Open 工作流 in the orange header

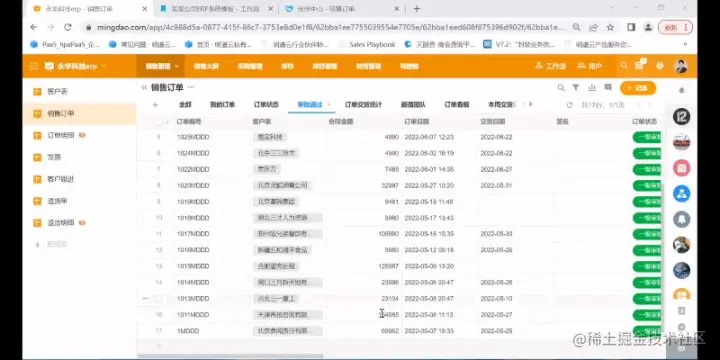pyautogui.click(x=550, y=66)
